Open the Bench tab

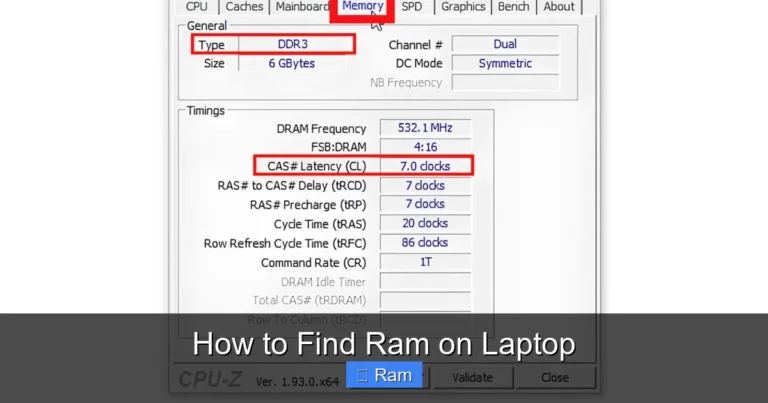(513, 7)
